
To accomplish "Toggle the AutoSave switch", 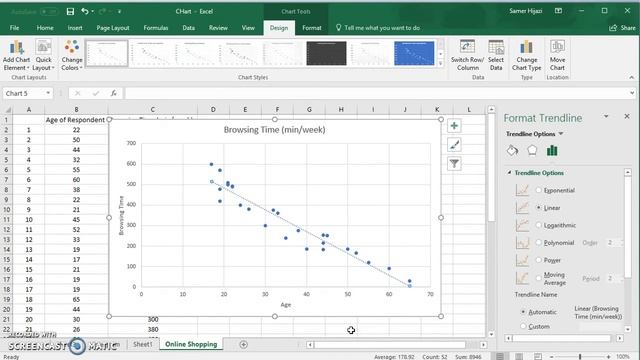I will [x=49, y=11].
